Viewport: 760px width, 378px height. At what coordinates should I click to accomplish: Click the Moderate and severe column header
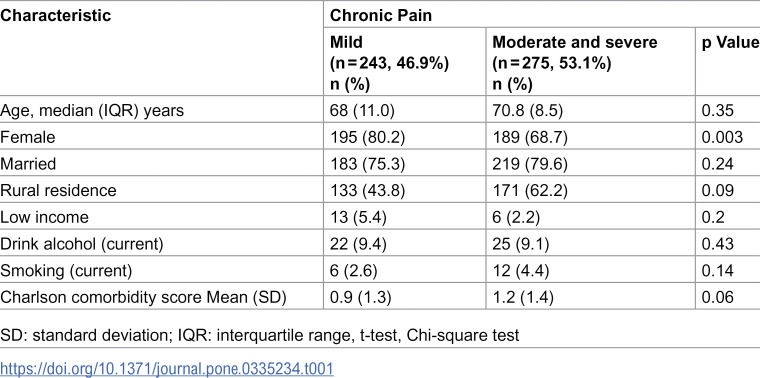[575, 63]
